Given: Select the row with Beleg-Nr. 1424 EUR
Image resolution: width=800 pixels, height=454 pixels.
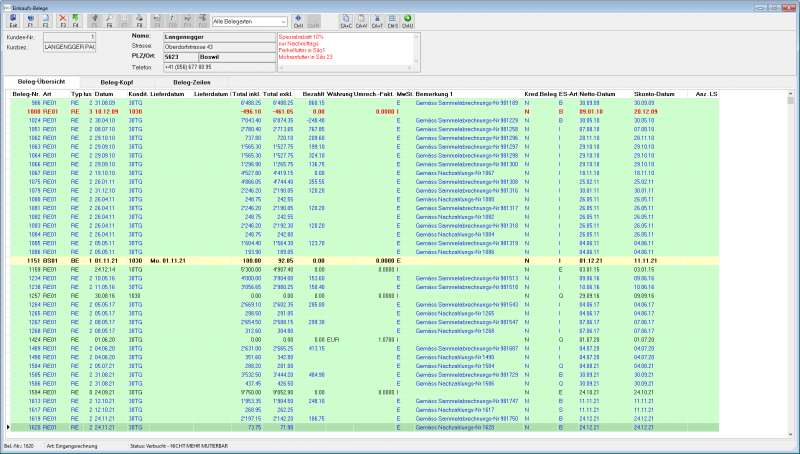Looking at the screenshot, I should (x=365, y=340).
